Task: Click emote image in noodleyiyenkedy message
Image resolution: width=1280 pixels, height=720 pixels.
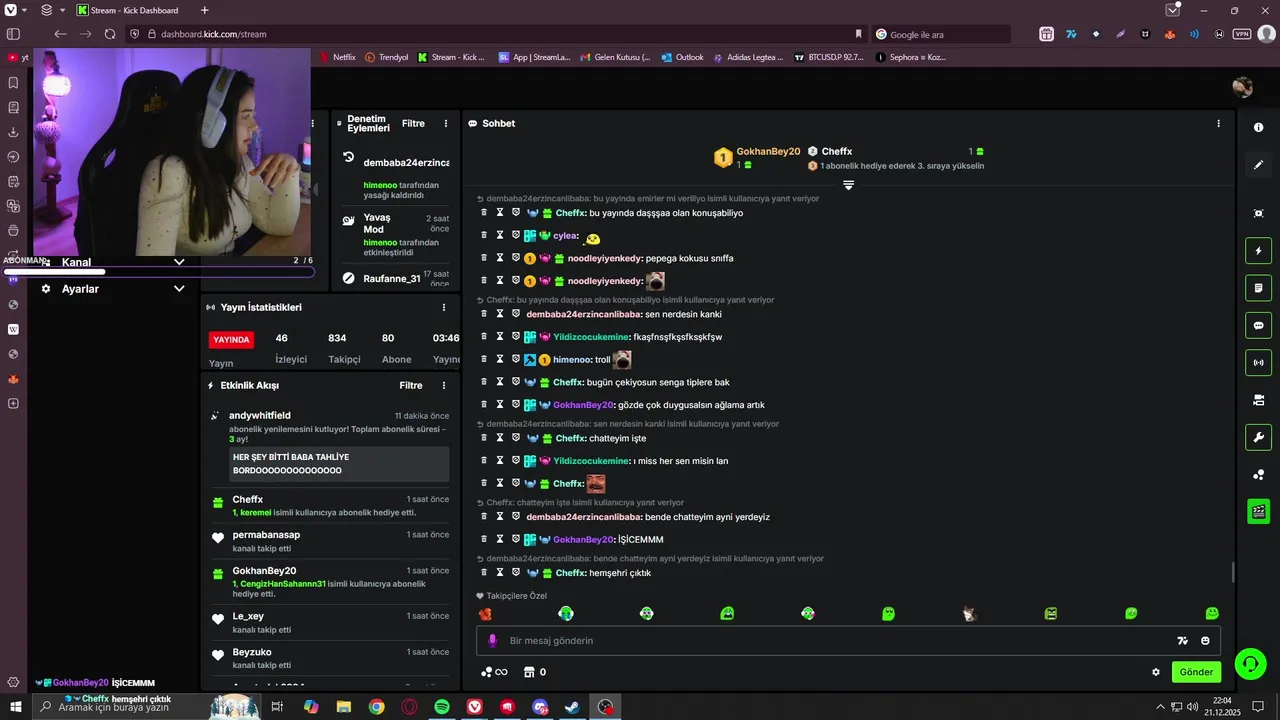Action: click(x=655, y=282)
